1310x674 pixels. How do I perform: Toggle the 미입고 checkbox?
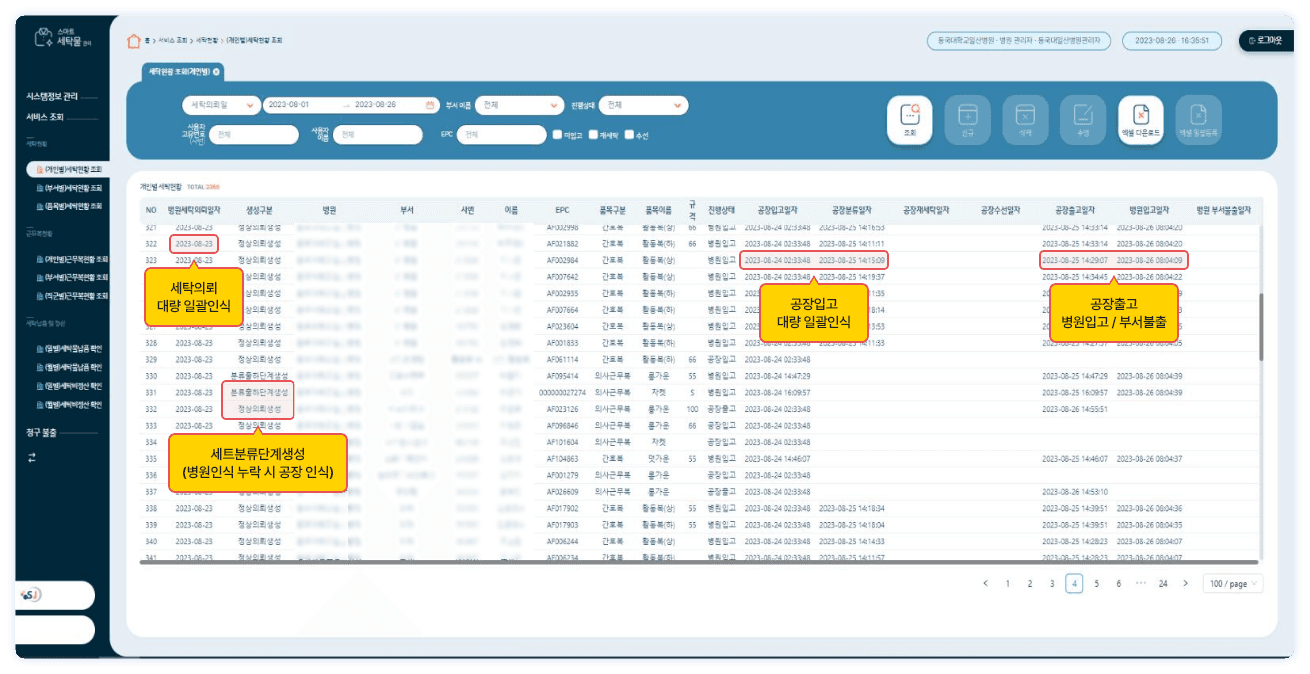(557, 134)
